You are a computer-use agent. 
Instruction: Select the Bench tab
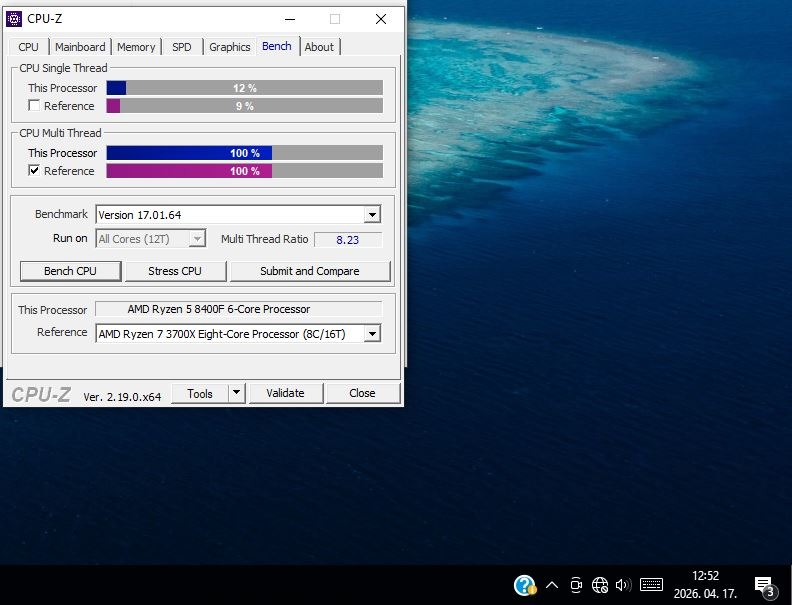(277, 46)
